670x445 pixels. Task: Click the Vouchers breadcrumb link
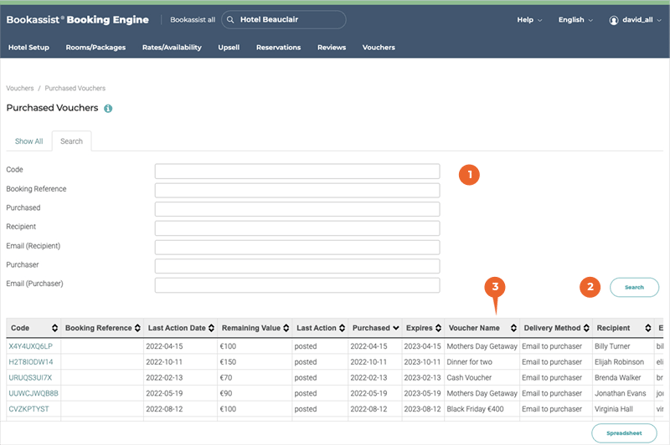point(20,88)
